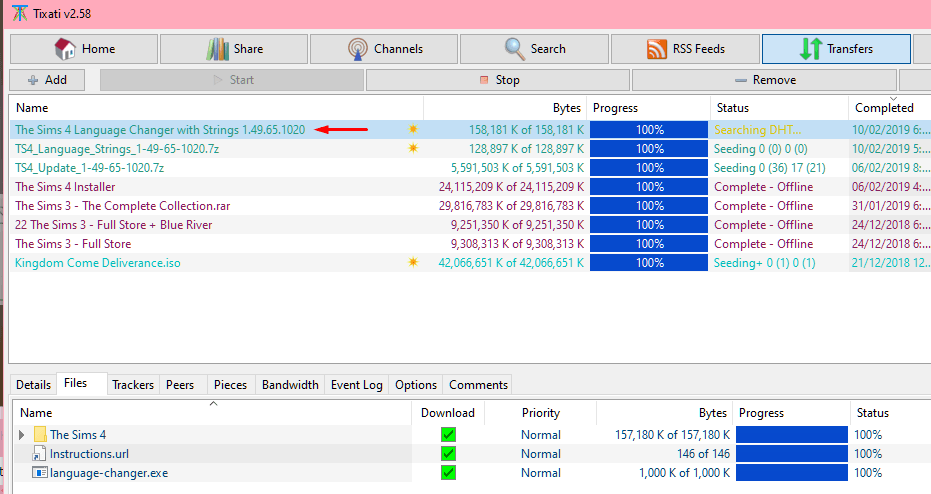Select The Sims 3 Complete Collection.rar transfer
Viewport: 931px width, 494px height.
click(122, 205)
